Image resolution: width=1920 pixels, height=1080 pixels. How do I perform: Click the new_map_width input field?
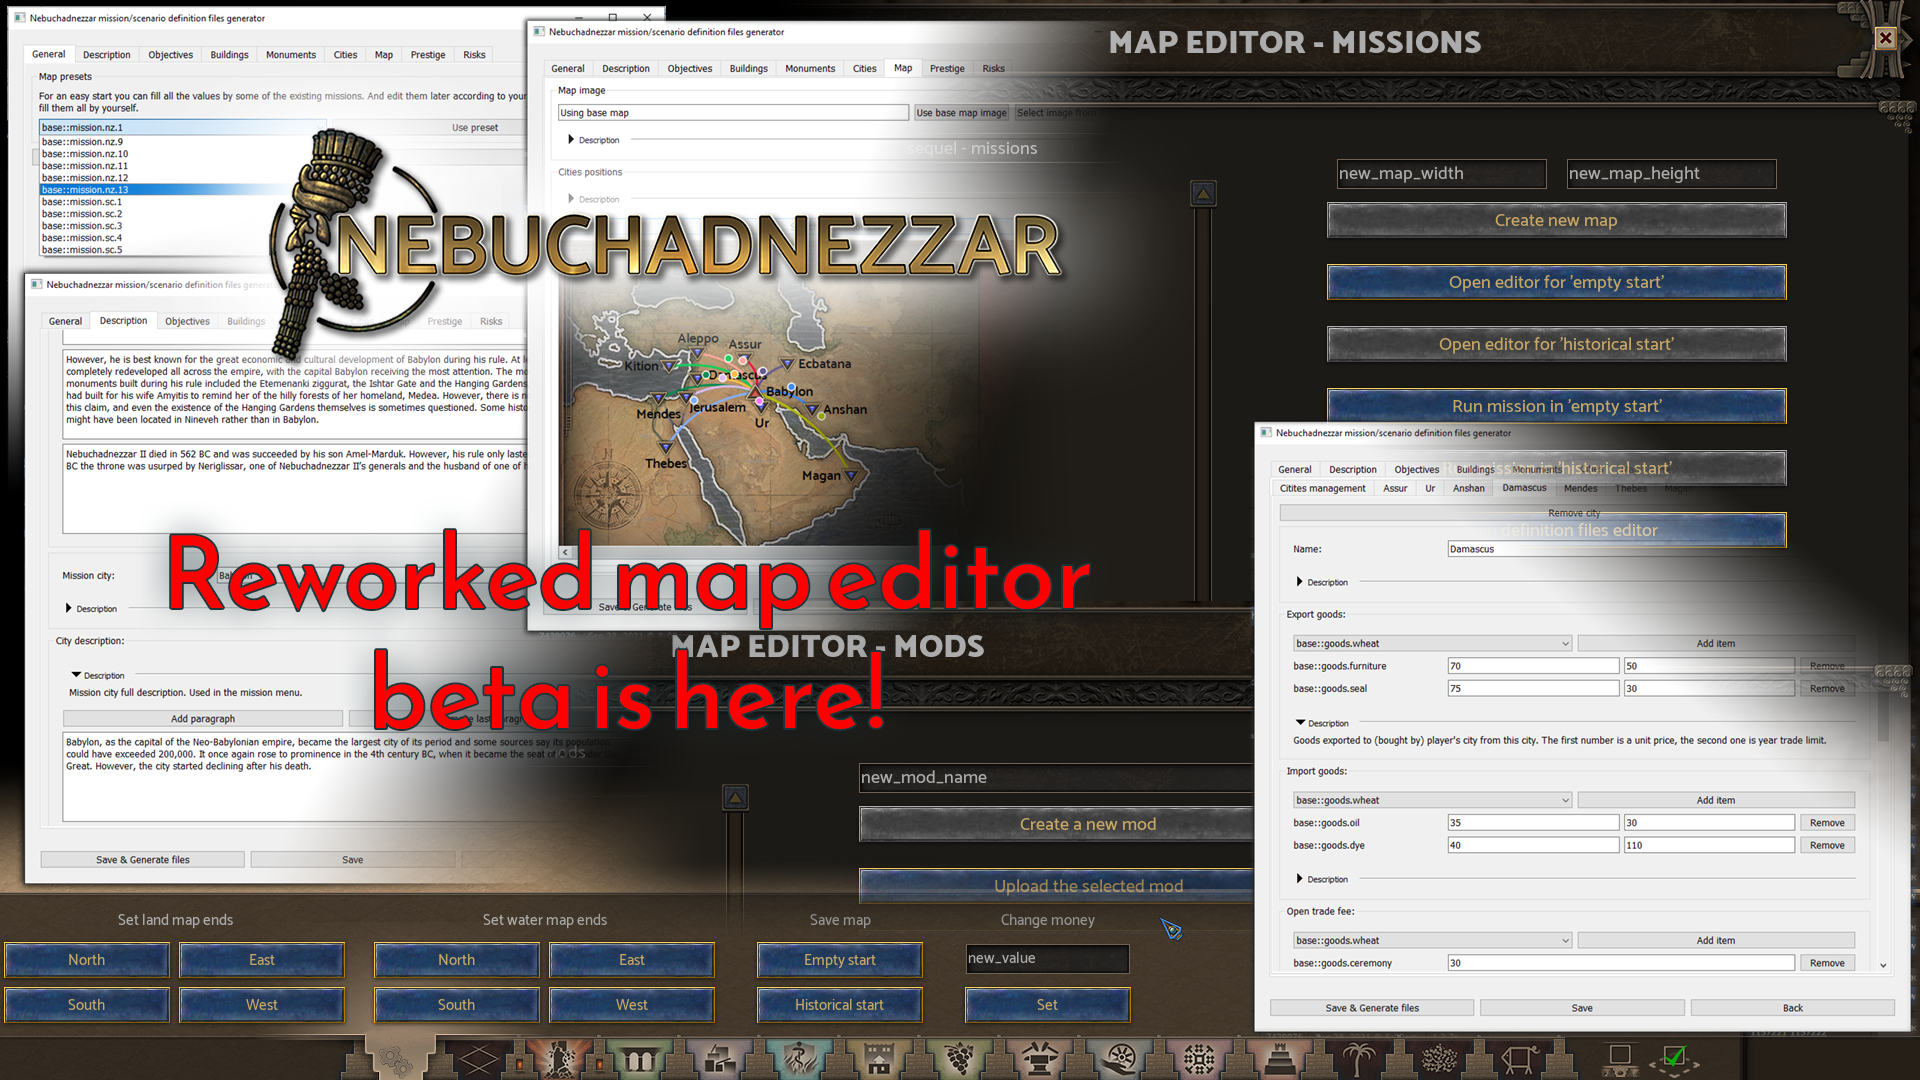[x=1441, y=174]
